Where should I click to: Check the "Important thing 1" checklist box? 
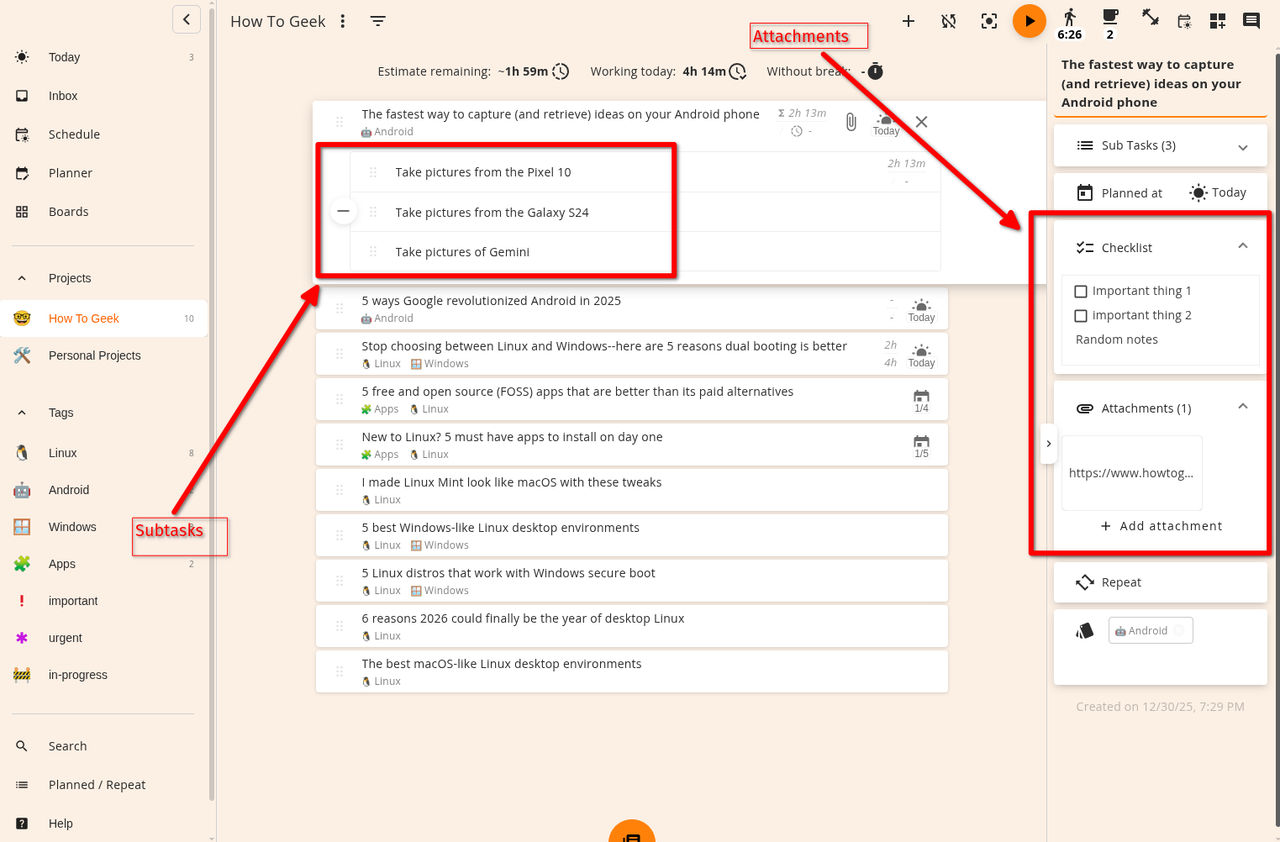[1080, 291]
